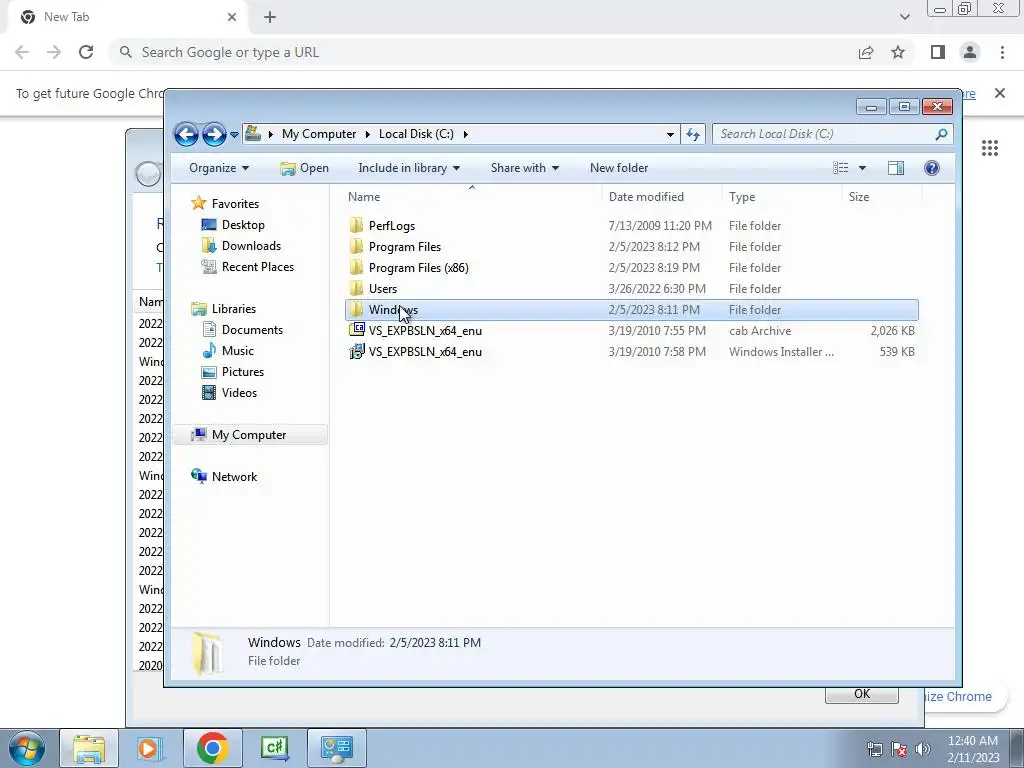Click Chrome's reload page button

click(86, 52)
